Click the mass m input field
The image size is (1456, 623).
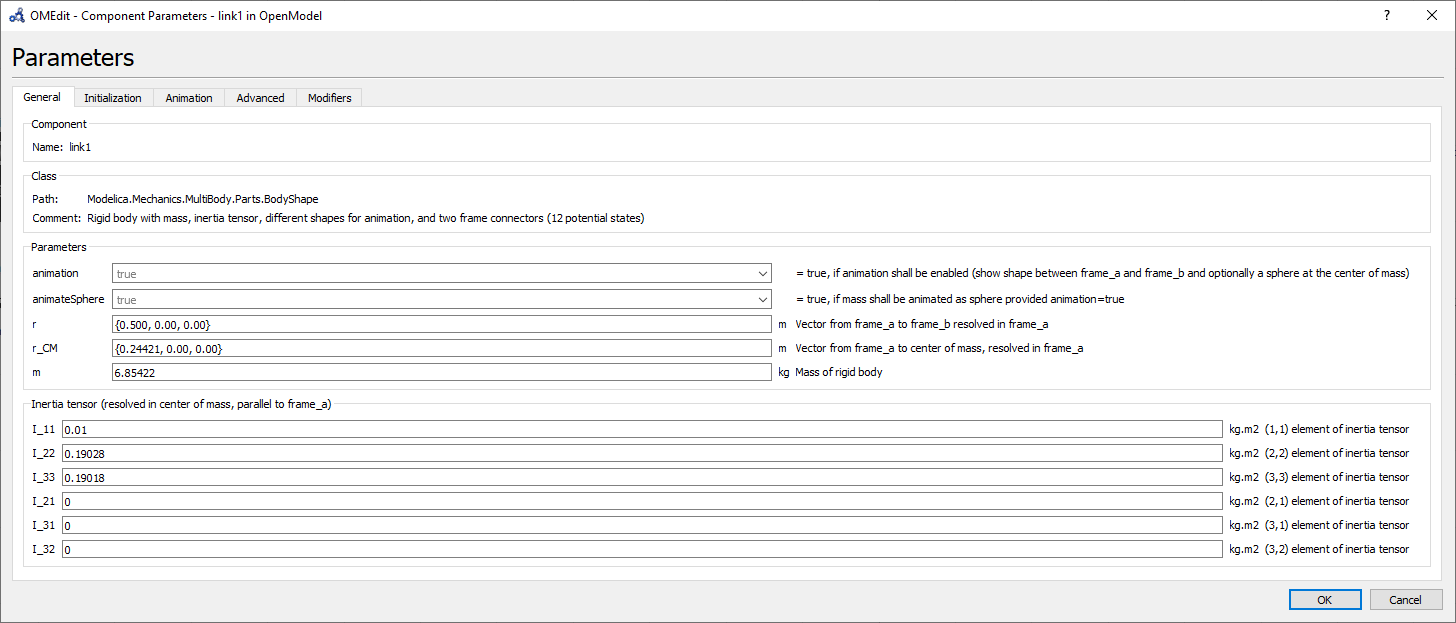tap(442, 372)
